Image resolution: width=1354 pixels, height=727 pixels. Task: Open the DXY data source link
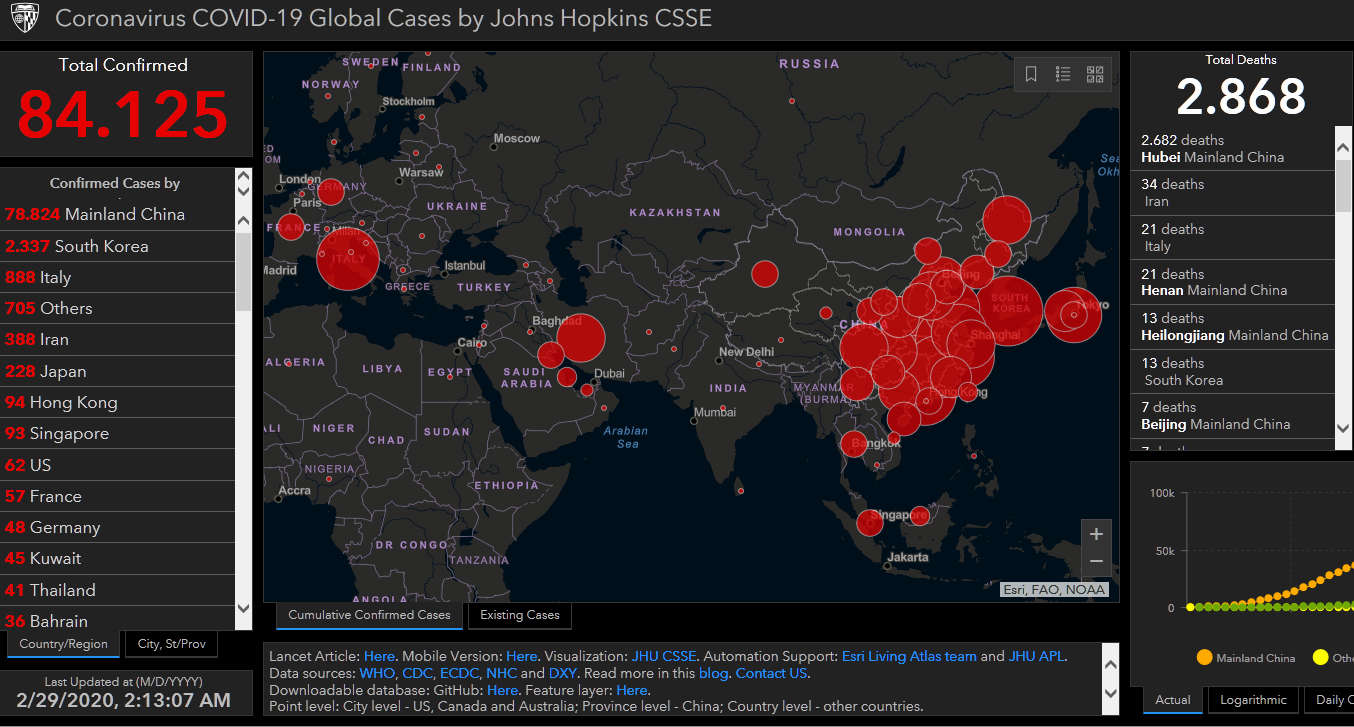(562, 674)
